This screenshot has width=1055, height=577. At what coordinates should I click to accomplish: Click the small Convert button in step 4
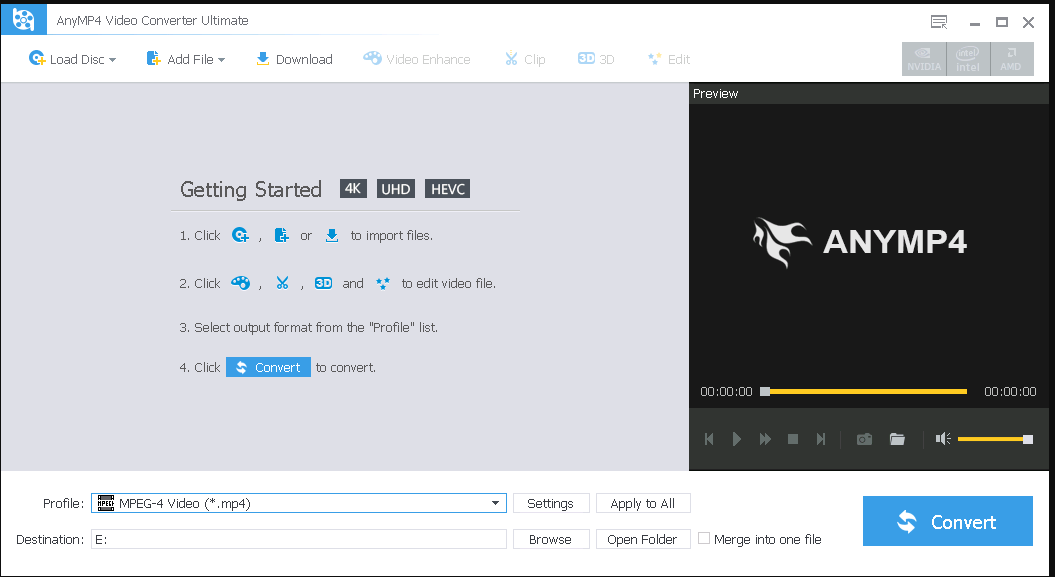(x=268, y=367)
